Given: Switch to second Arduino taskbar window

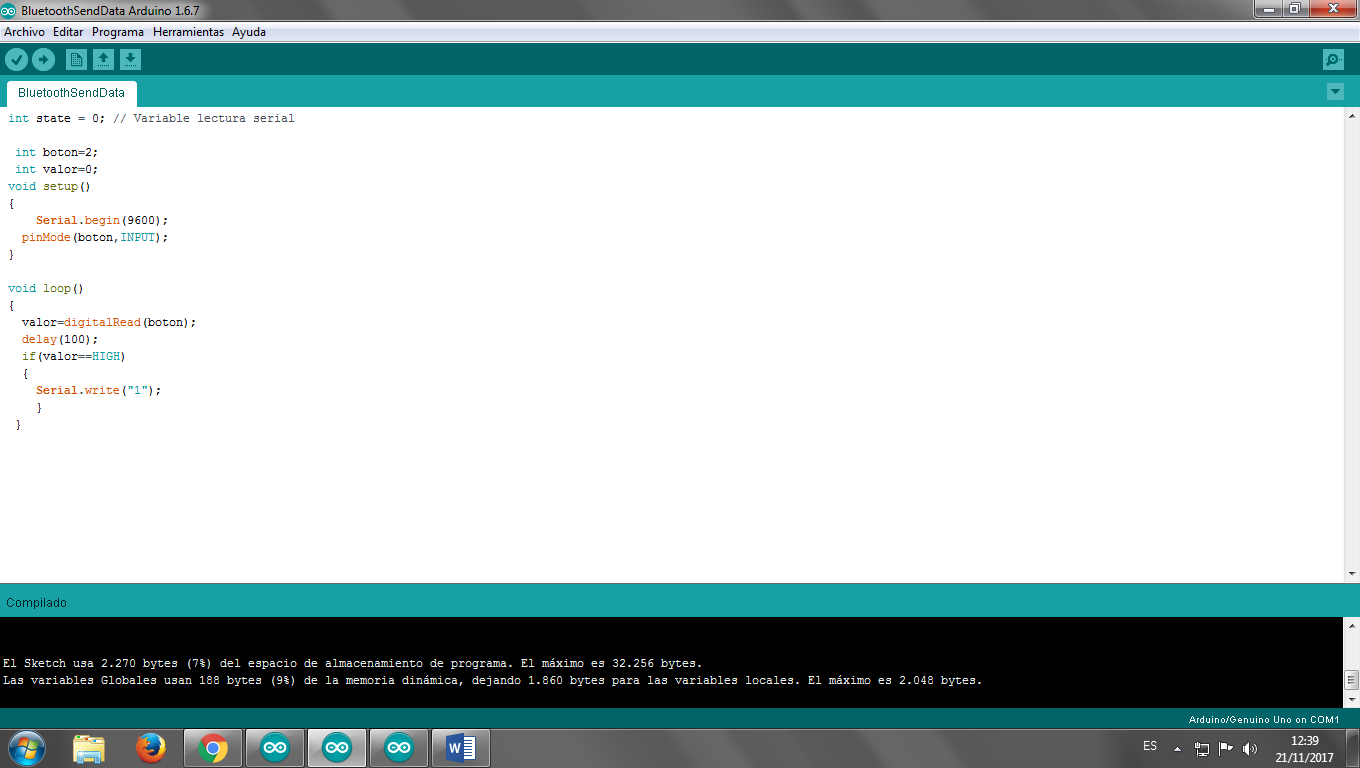Looking at the screenshot, I should [x=336, y=748].
